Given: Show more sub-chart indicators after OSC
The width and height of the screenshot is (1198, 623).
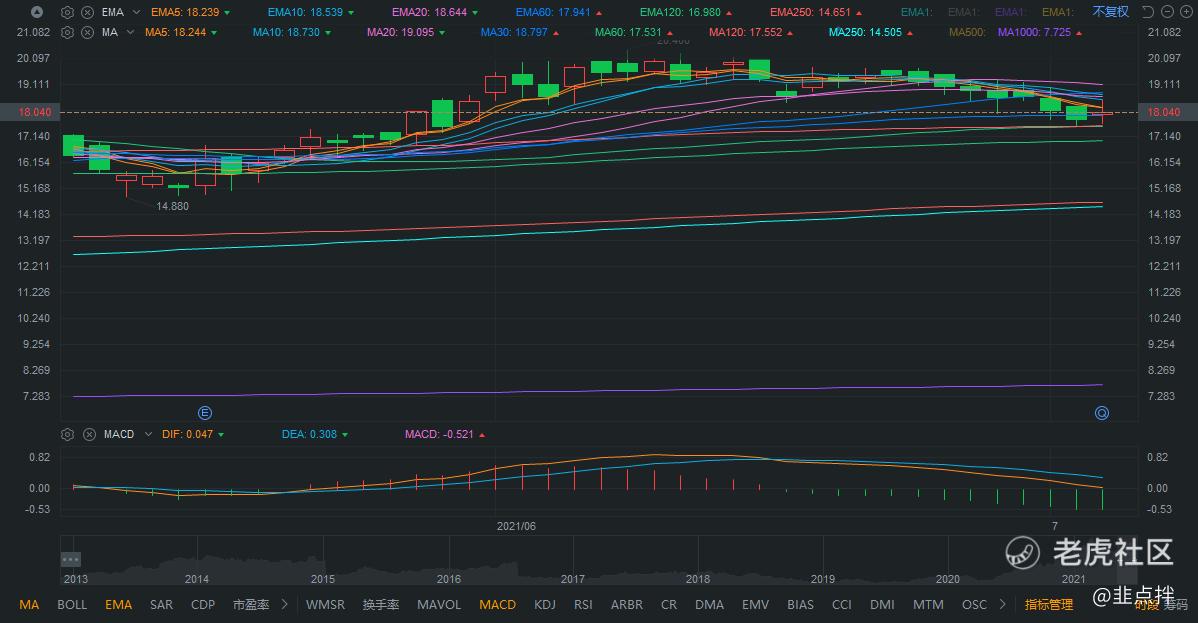Looking at the screenshot, I should [1002, 604].
